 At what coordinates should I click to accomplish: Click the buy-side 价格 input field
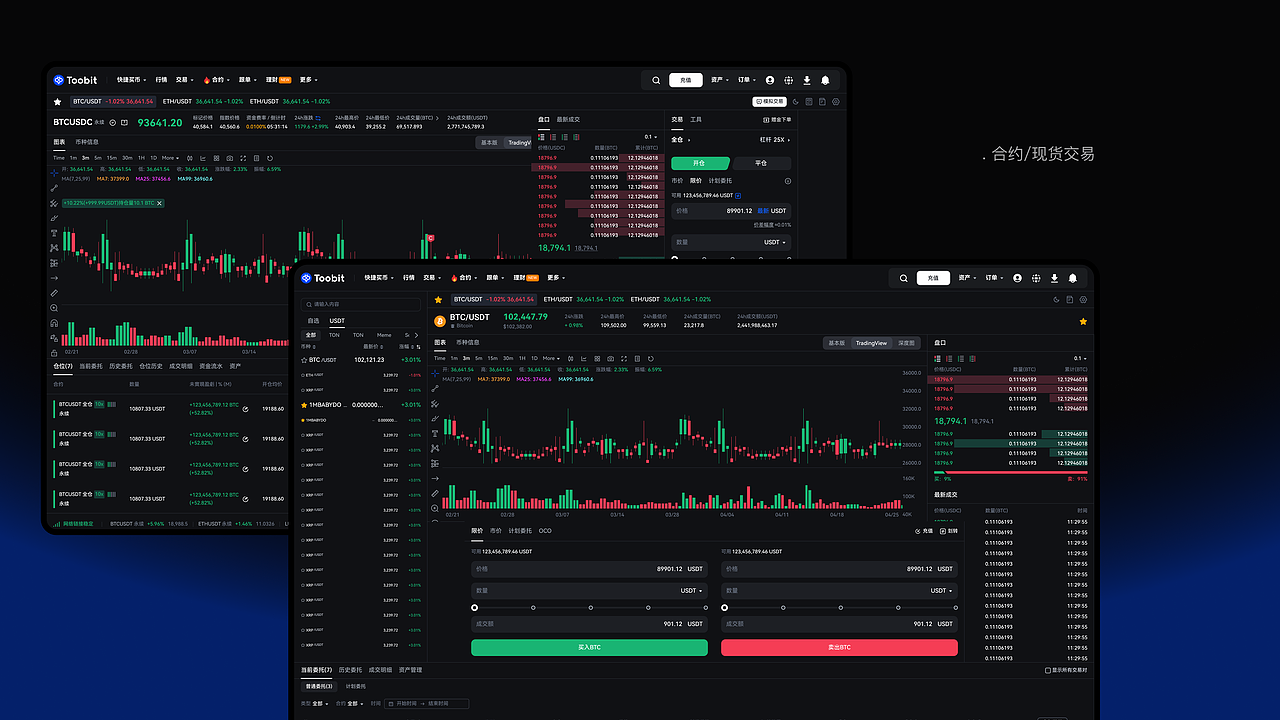click(x=589, y=569)
